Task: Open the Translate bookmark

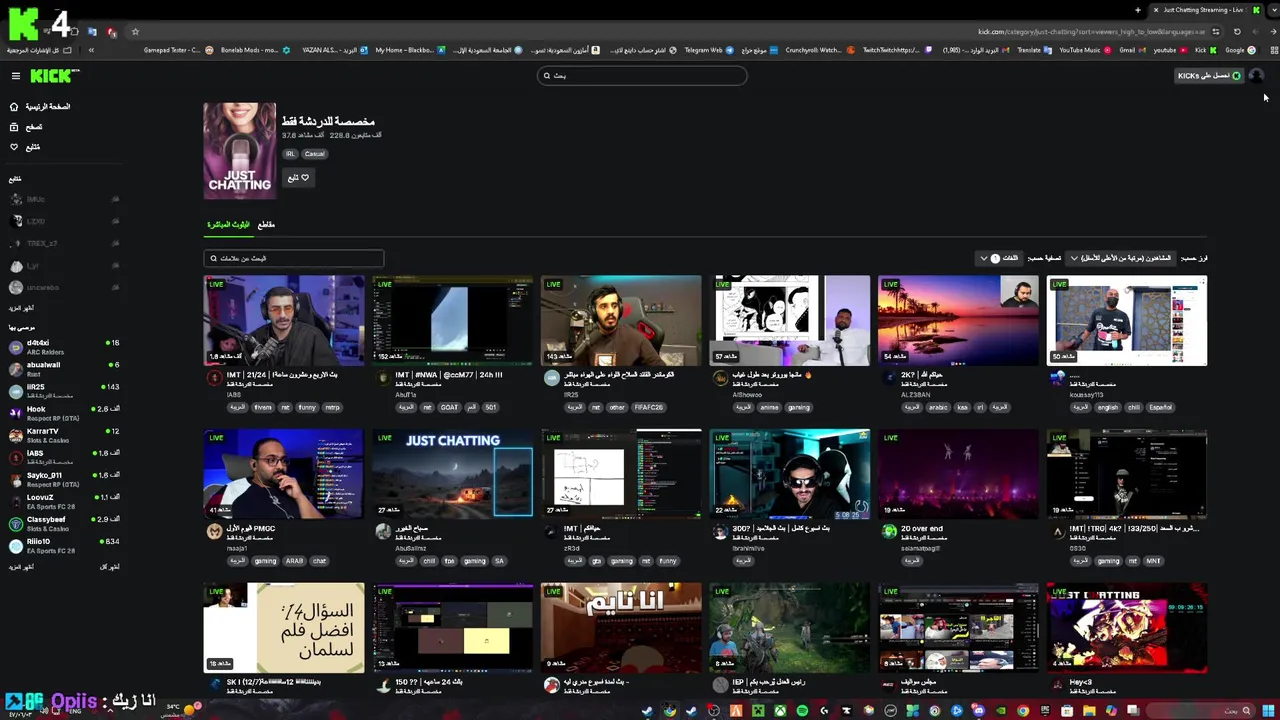Action: click(x=1034, y=50)
